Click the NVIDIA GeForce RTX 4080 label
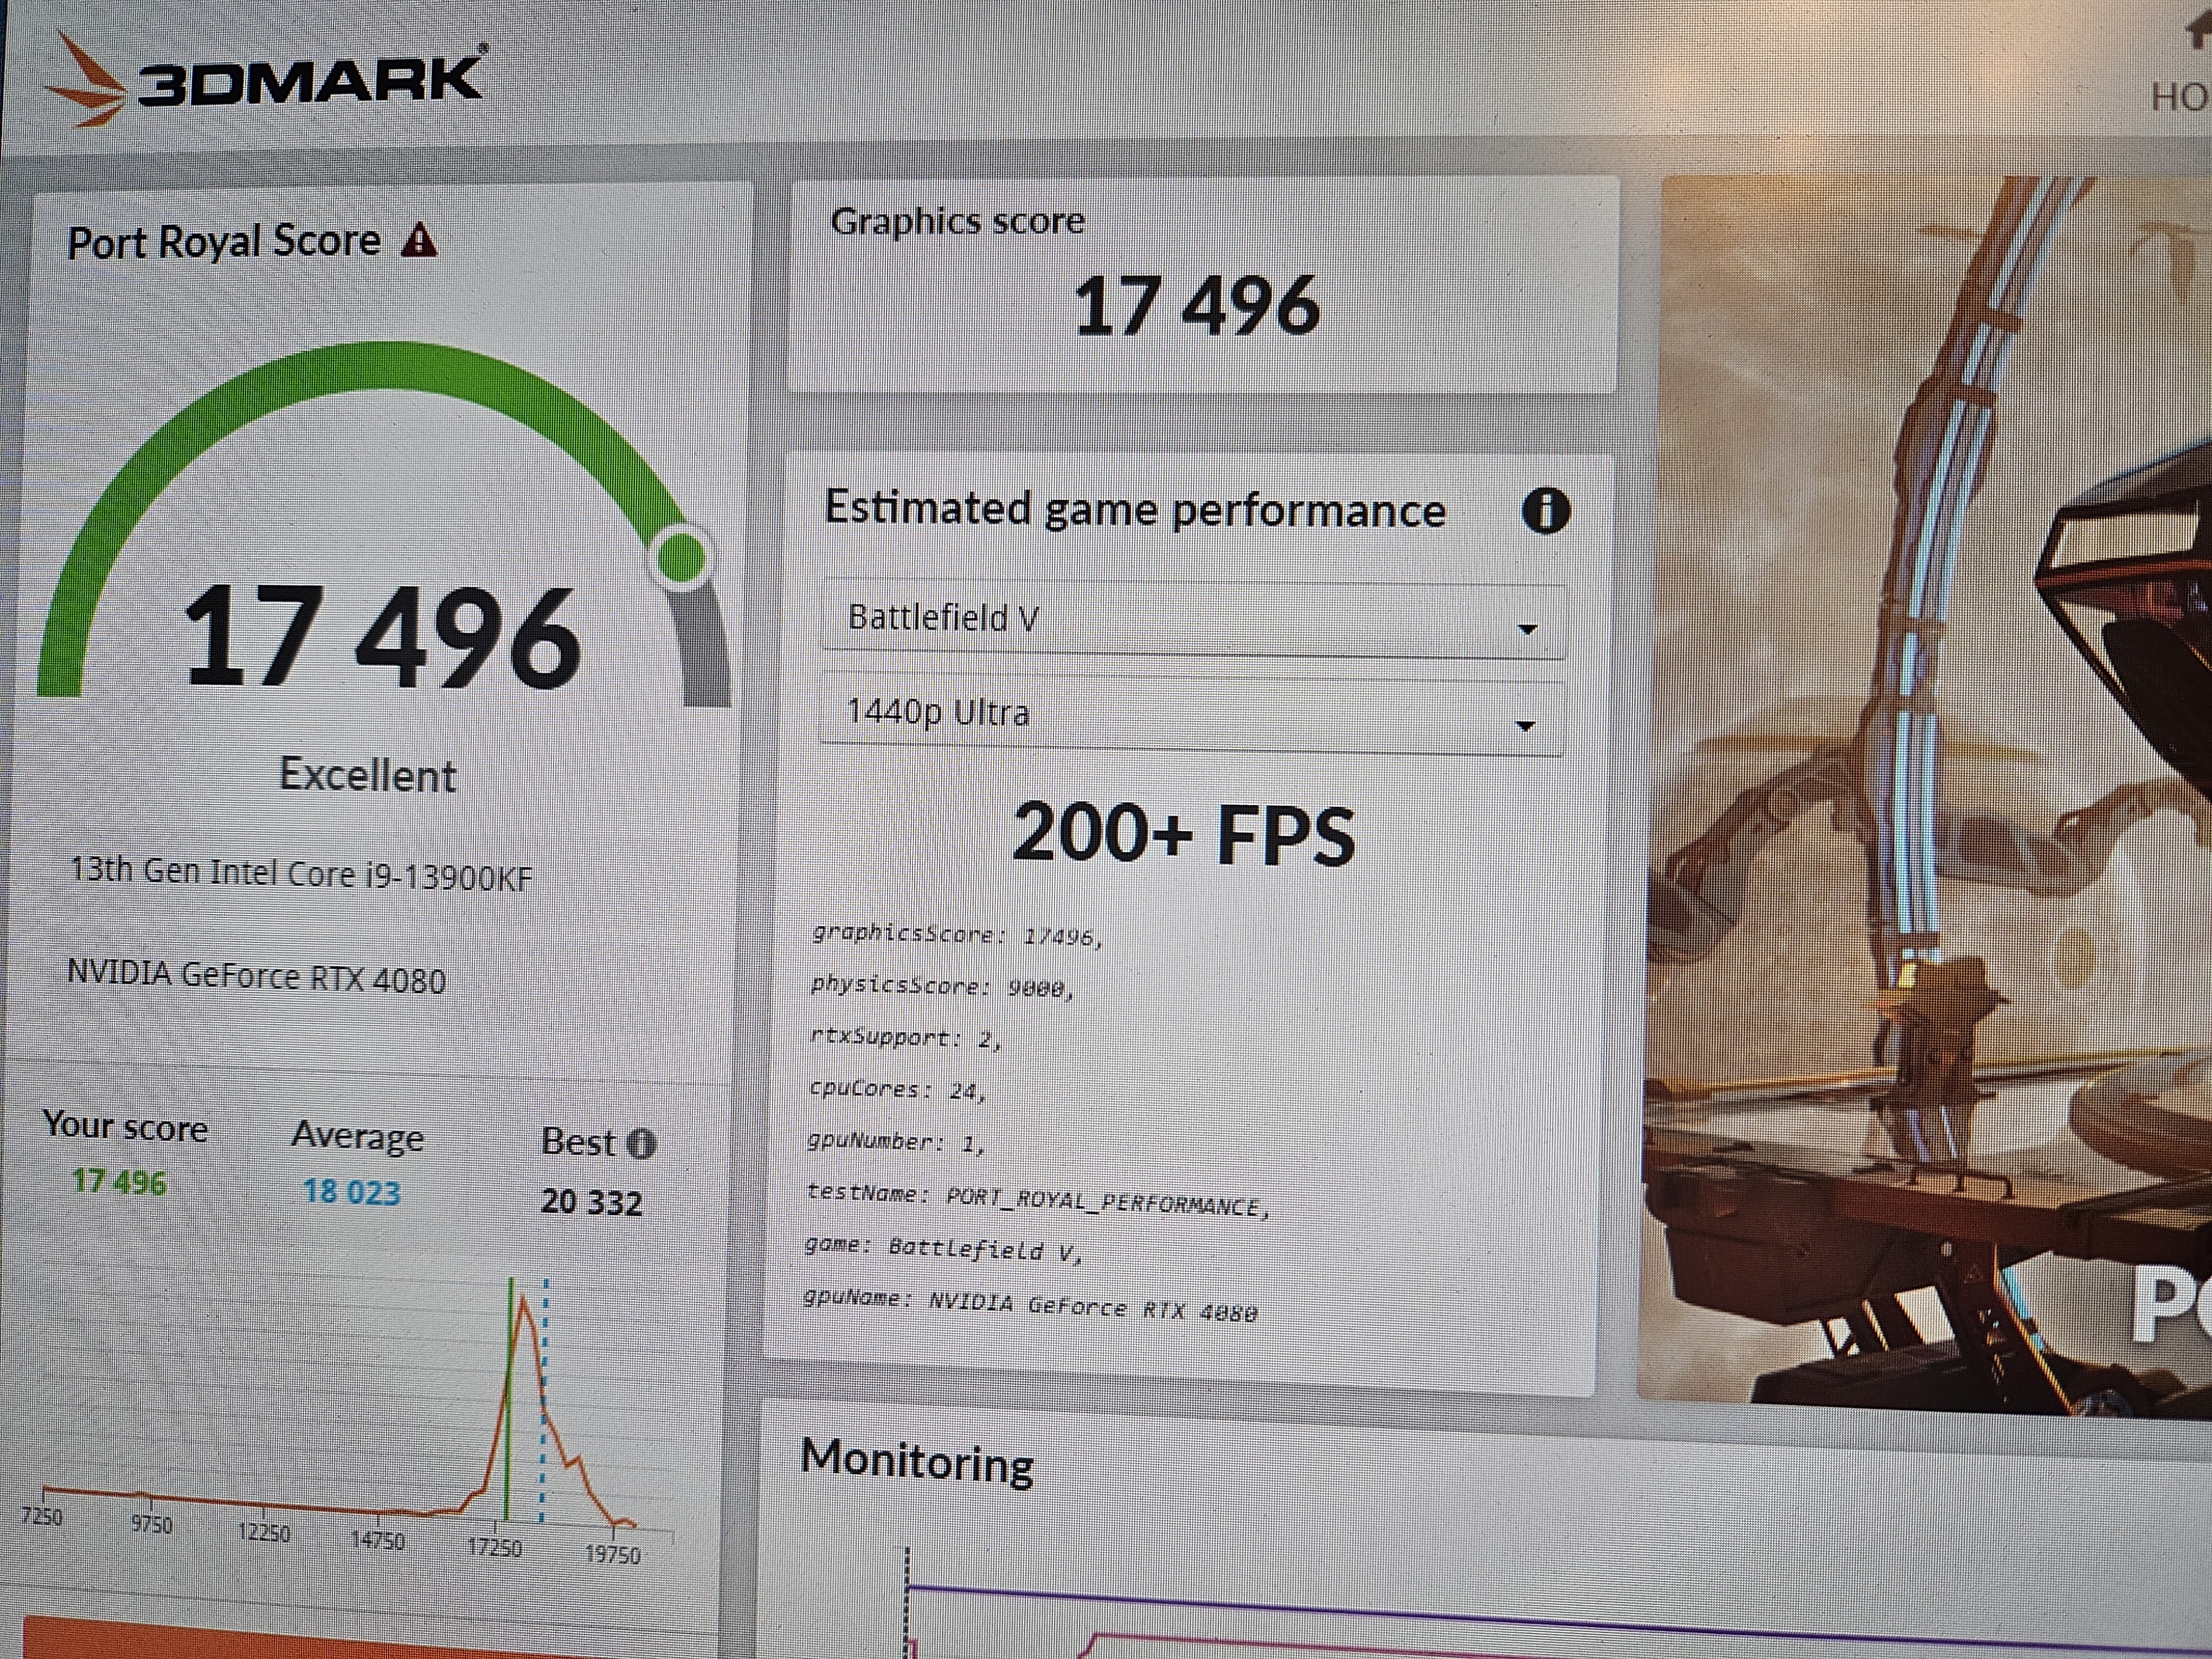 pyautogui.click(x=257, y=977)
